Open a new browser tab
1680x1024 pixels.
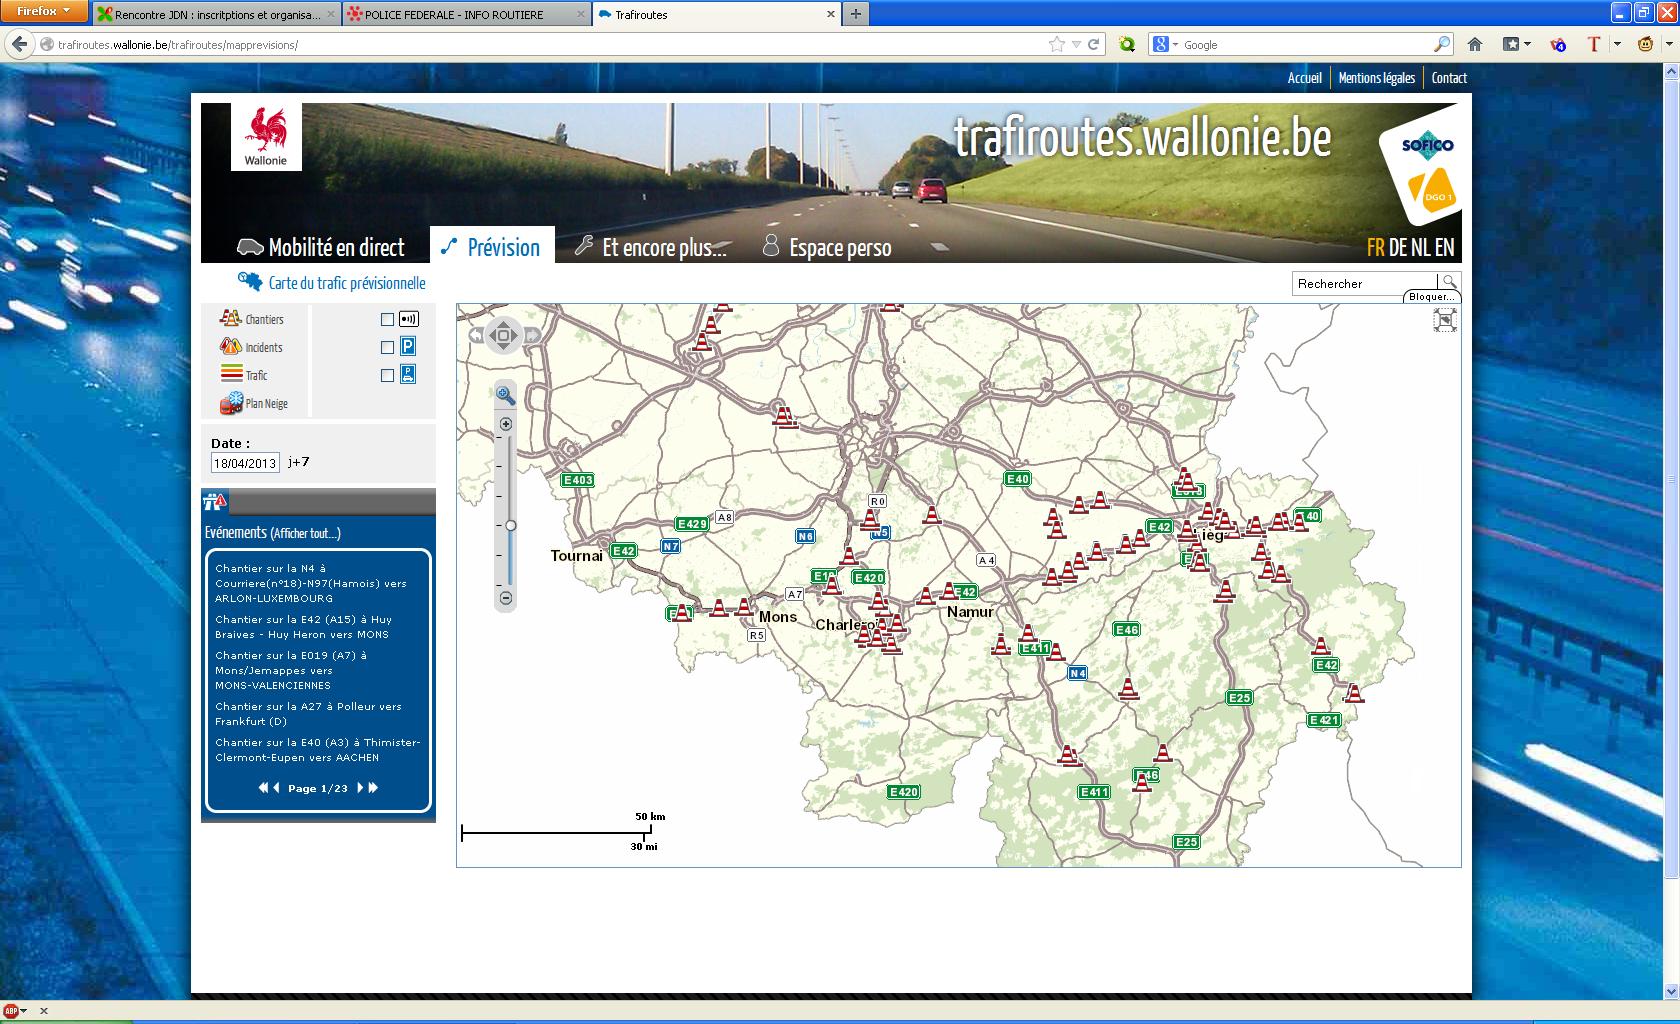click(856, 14)
